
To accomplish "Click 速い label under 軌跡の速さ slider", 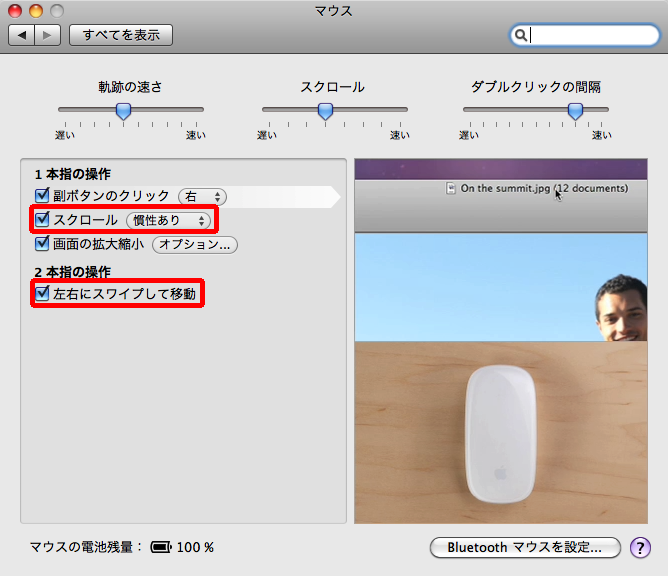I will pyautogui.click(x=196, y=135).
